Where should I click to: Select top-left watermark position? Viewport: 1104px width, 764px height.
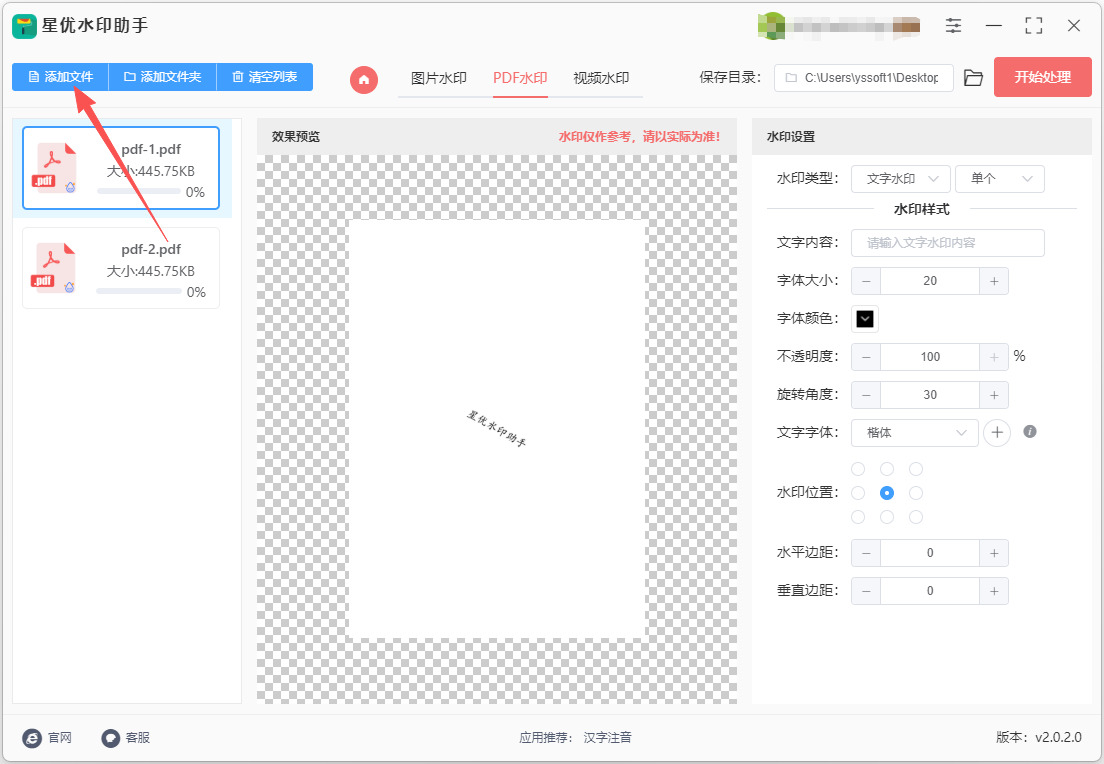(858, 469)
